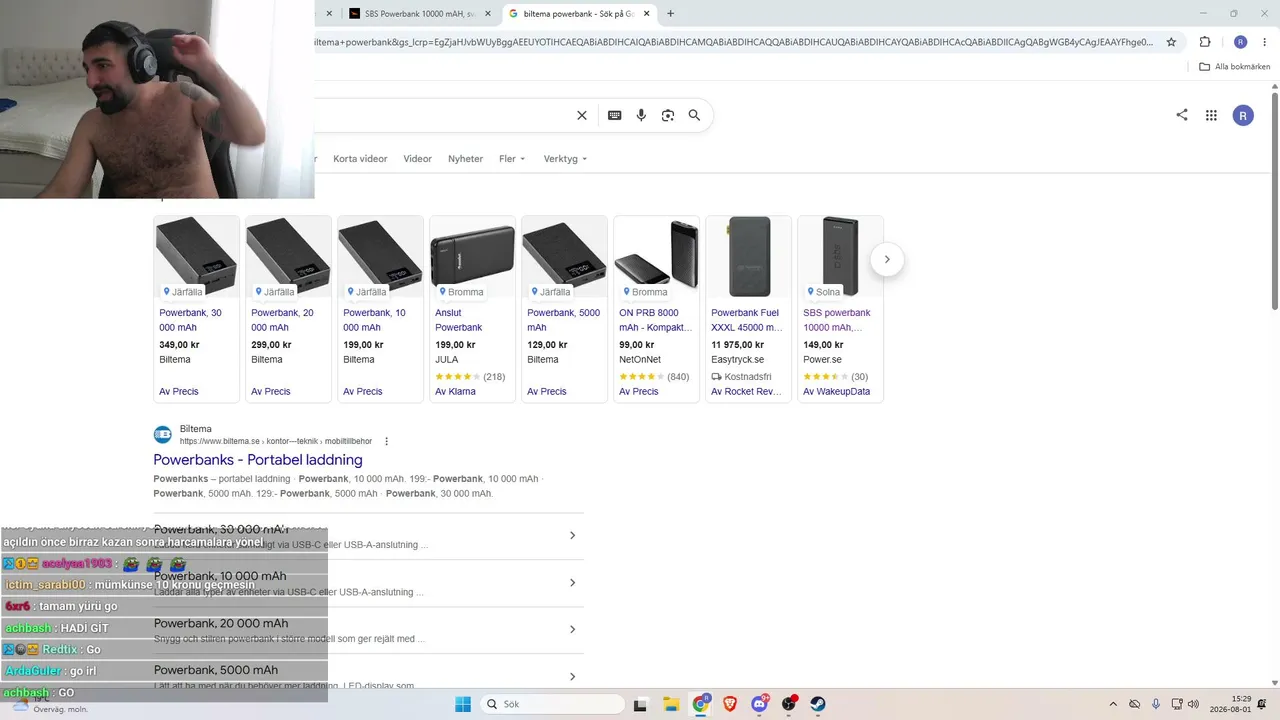Viewport: 1280px width, 720px height.
Task: Open the Windows Start menu
Action: pyautogui.click(x=463, y=704)
